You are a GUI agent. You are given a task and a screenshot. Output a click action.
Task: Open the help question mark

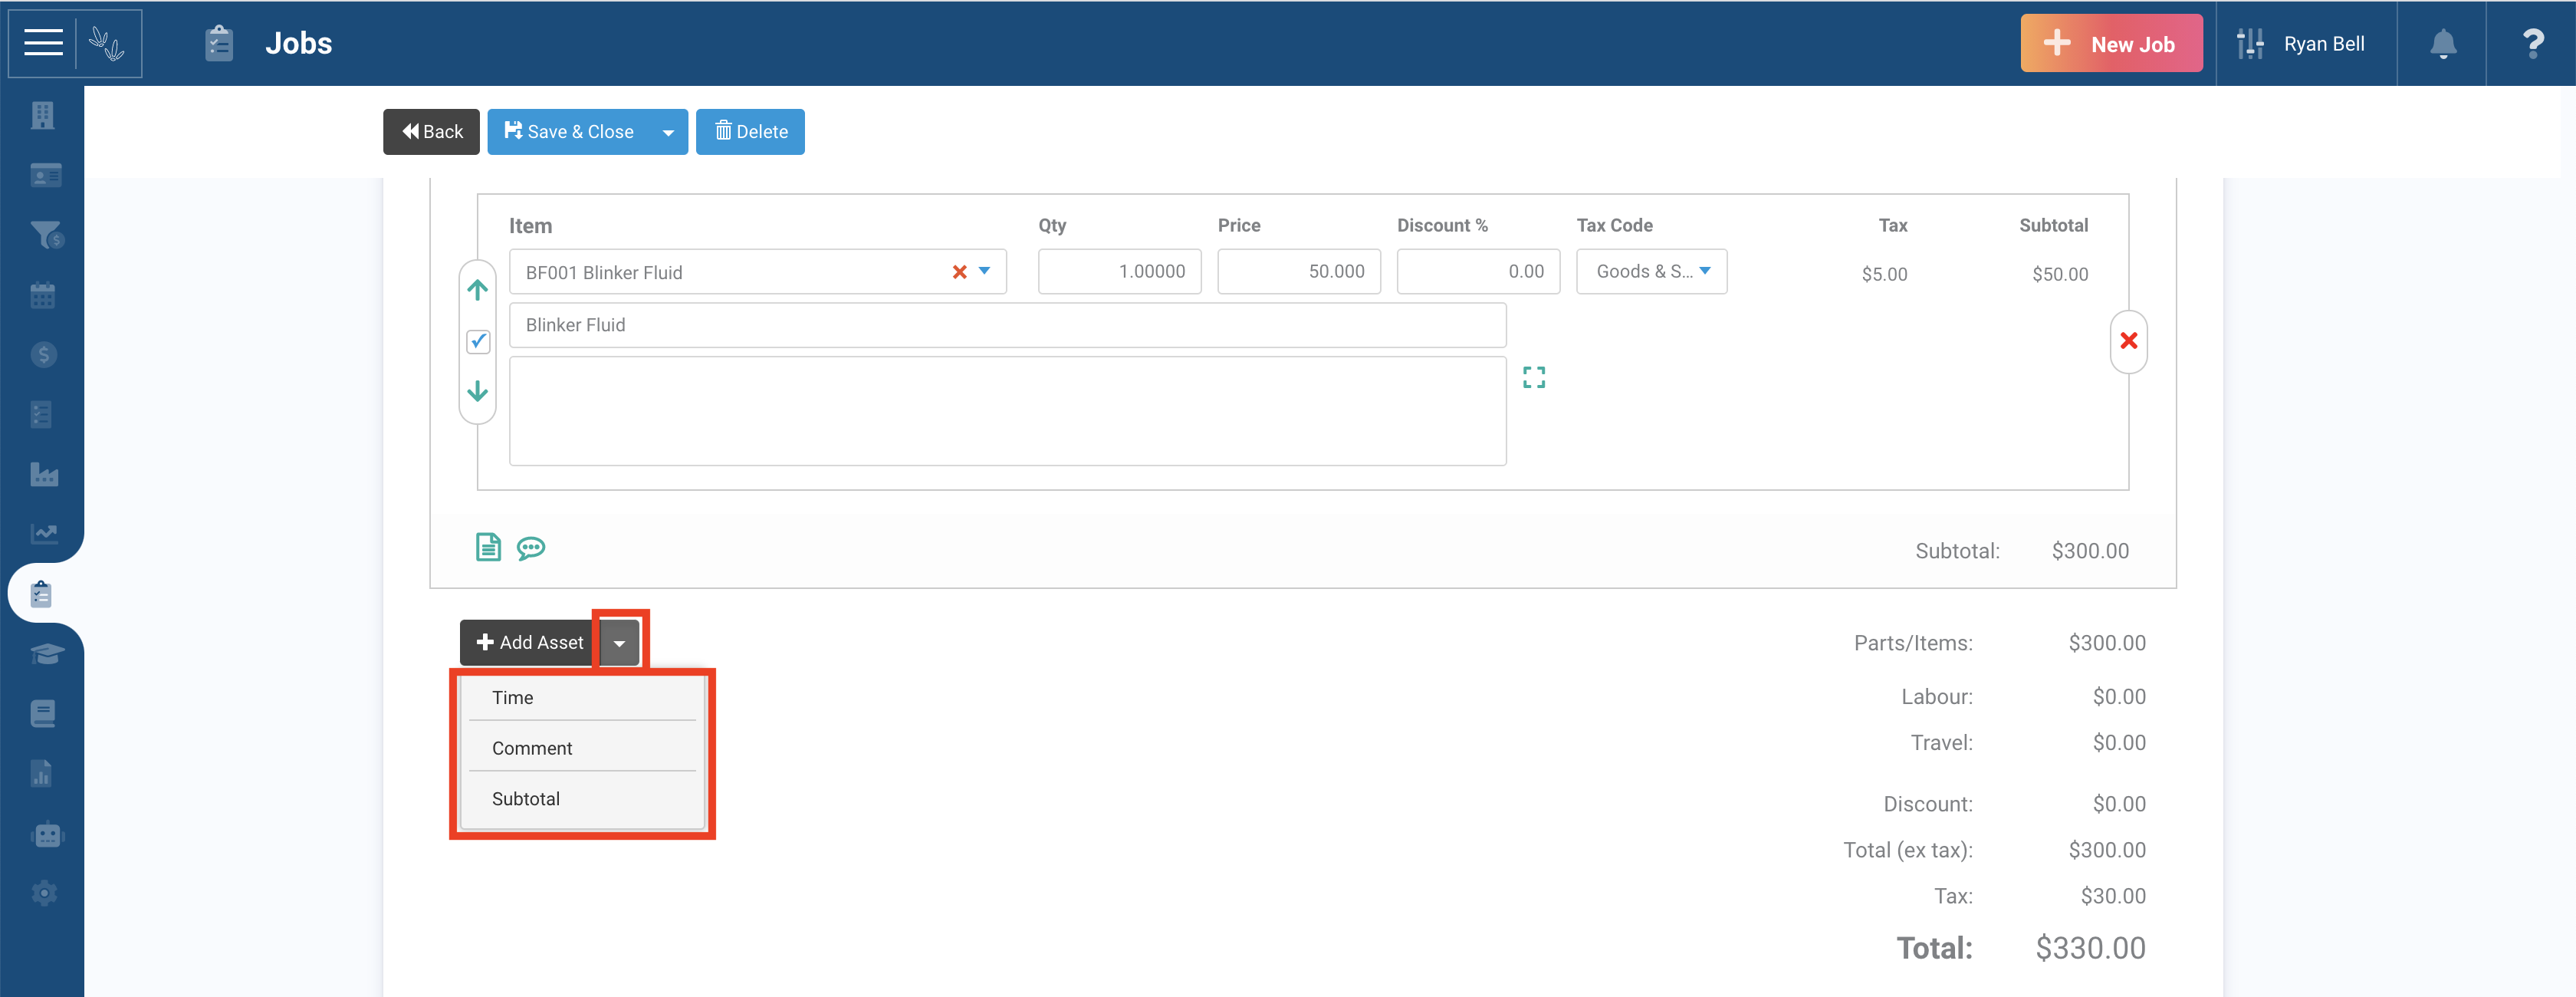point(2532,43)
